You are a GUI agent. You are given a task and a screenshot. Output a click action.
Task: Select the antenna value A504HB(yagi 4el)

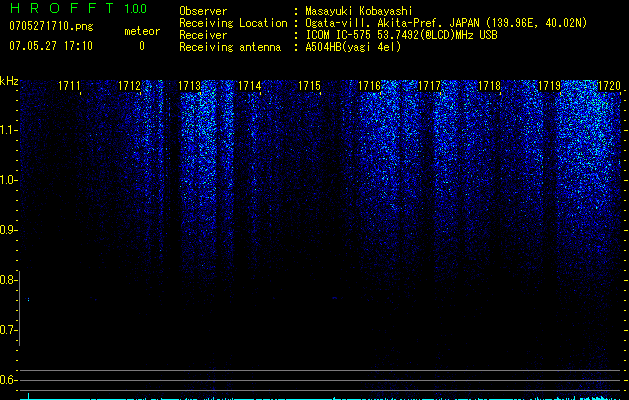click(353, 47)
